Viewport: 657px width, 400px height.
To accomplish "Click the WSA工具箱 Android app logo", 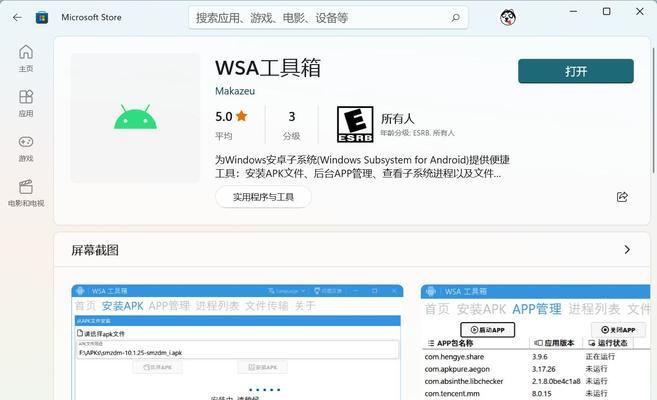I will coord(135,117).
